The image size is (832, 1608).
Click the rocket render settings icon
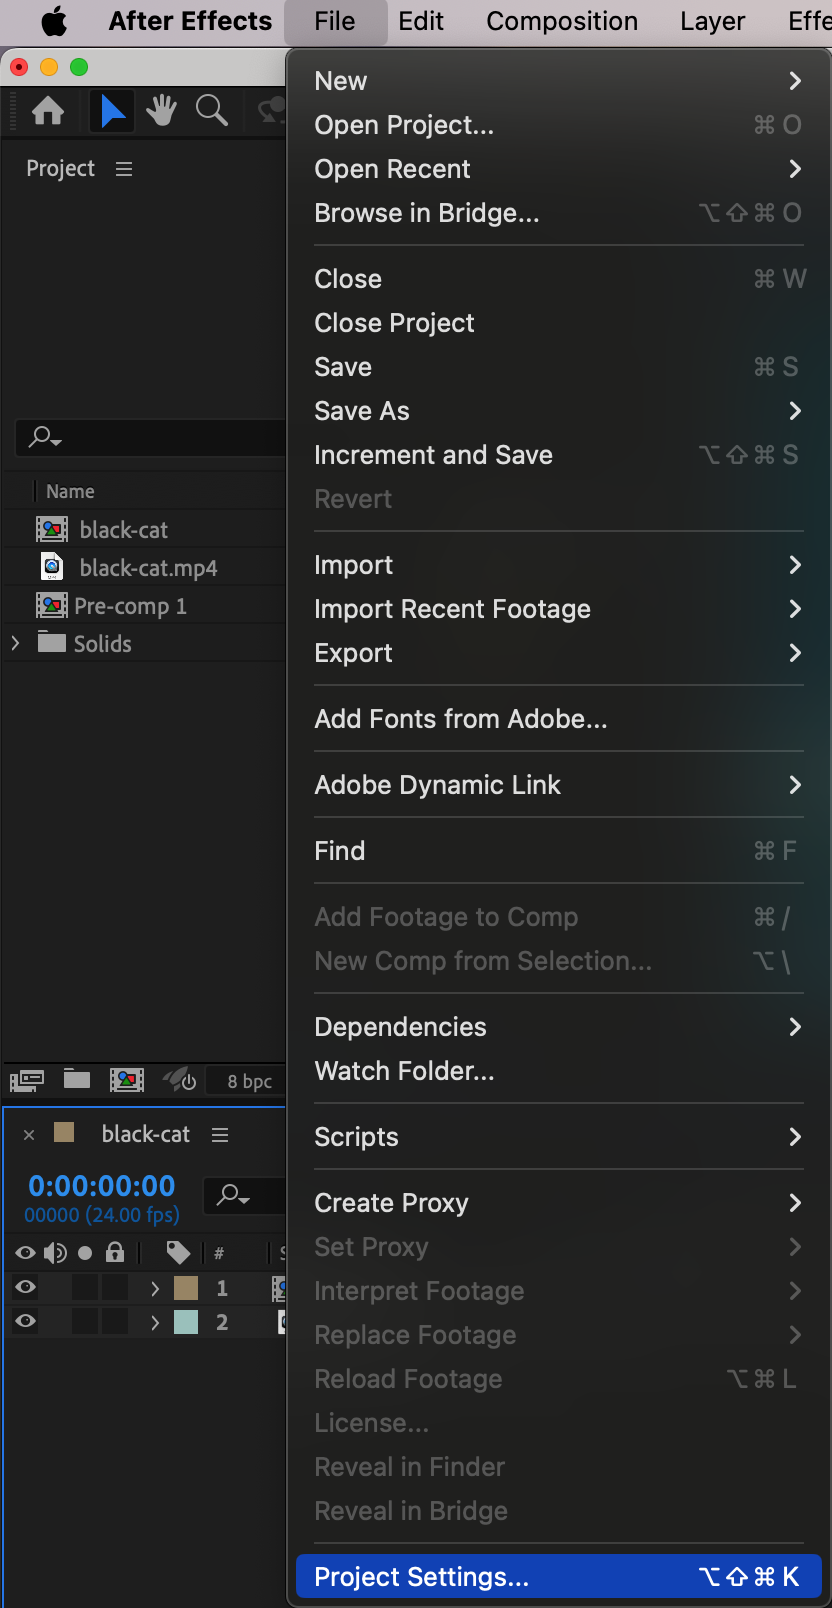pyautogui.click(x=180, y=1080)
